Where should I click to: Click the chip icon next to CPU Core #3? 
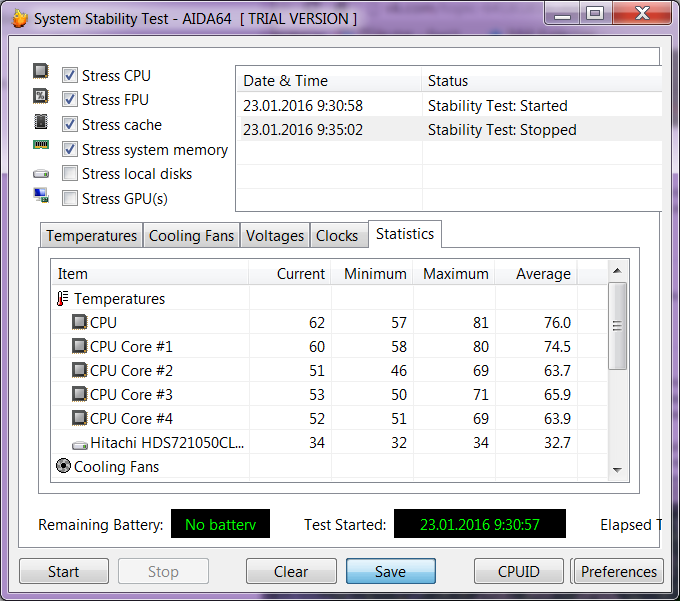coord(79,394)
